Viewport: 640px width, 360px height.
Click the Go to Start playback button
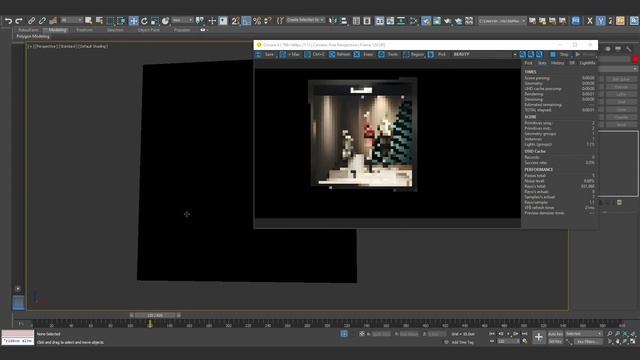coord(492,334)
